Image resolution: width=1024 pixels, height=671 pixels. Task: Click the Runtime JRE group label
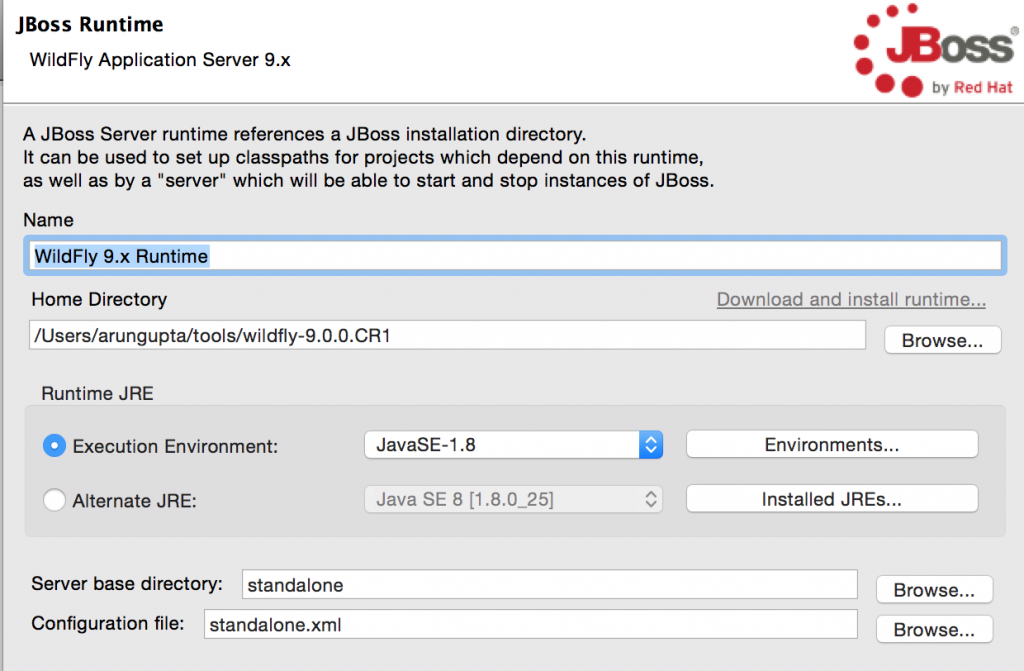[97, 393]
